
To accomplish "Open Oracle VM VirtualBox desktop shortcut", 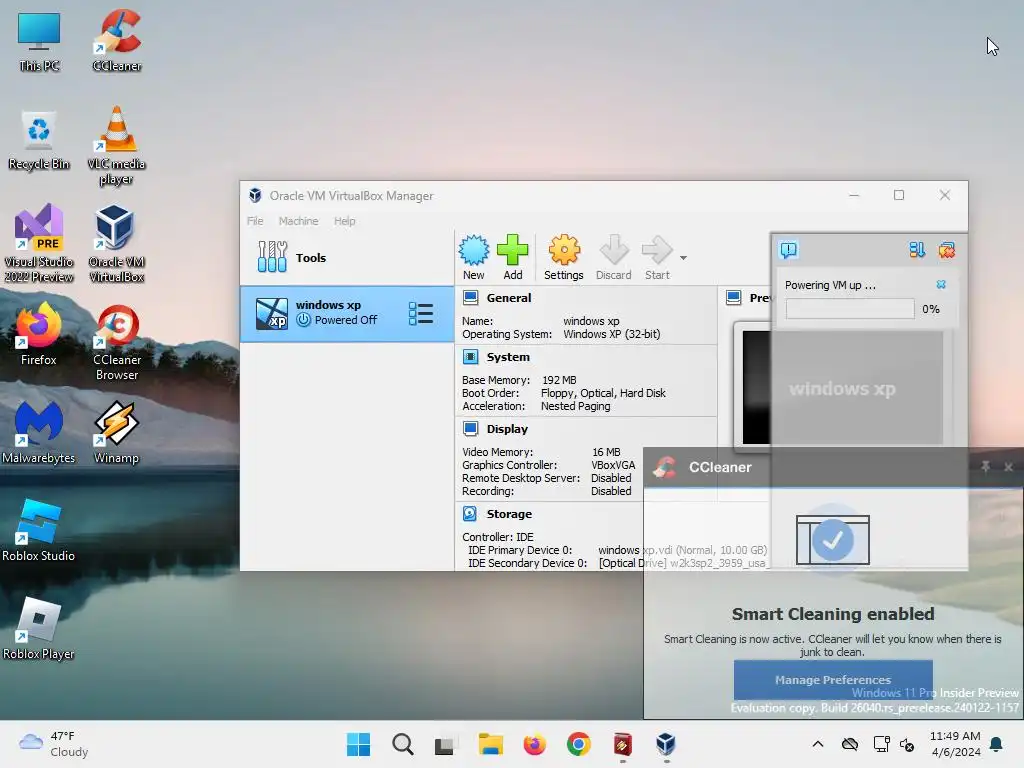I will point(117,244).
